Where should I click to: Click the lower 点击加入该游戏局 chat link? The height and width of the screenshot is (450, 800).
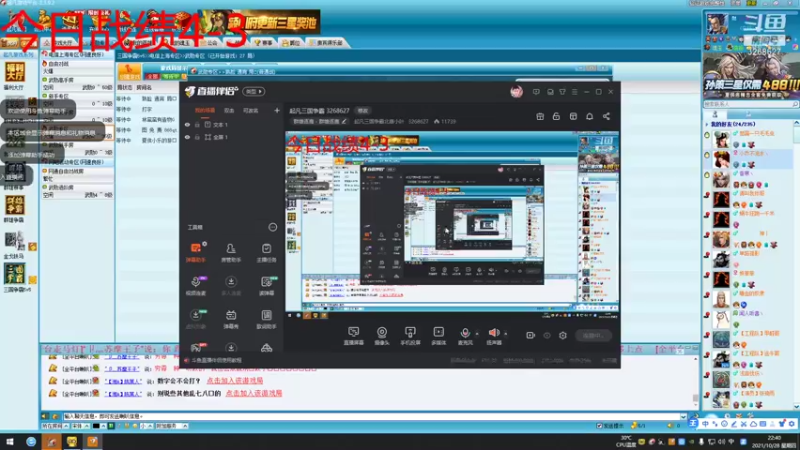point(254,393)
